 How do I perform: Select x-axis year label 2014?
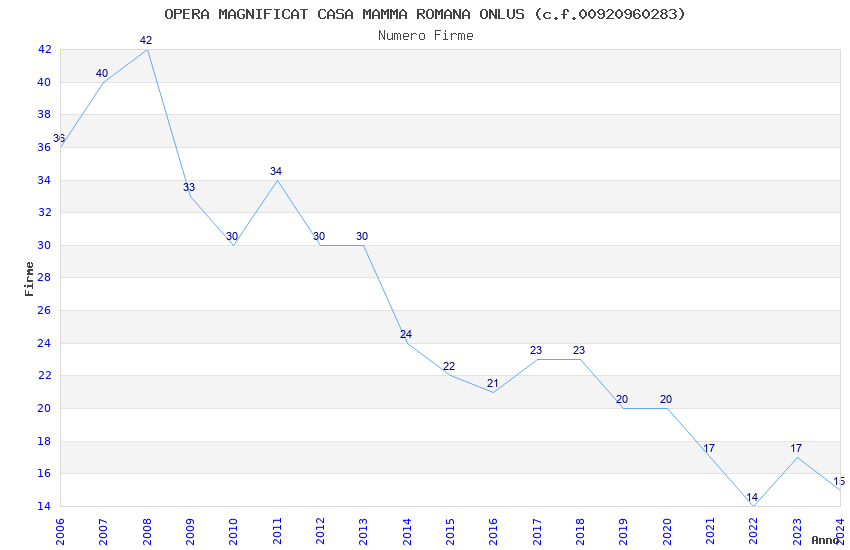(x=407, y=531)
